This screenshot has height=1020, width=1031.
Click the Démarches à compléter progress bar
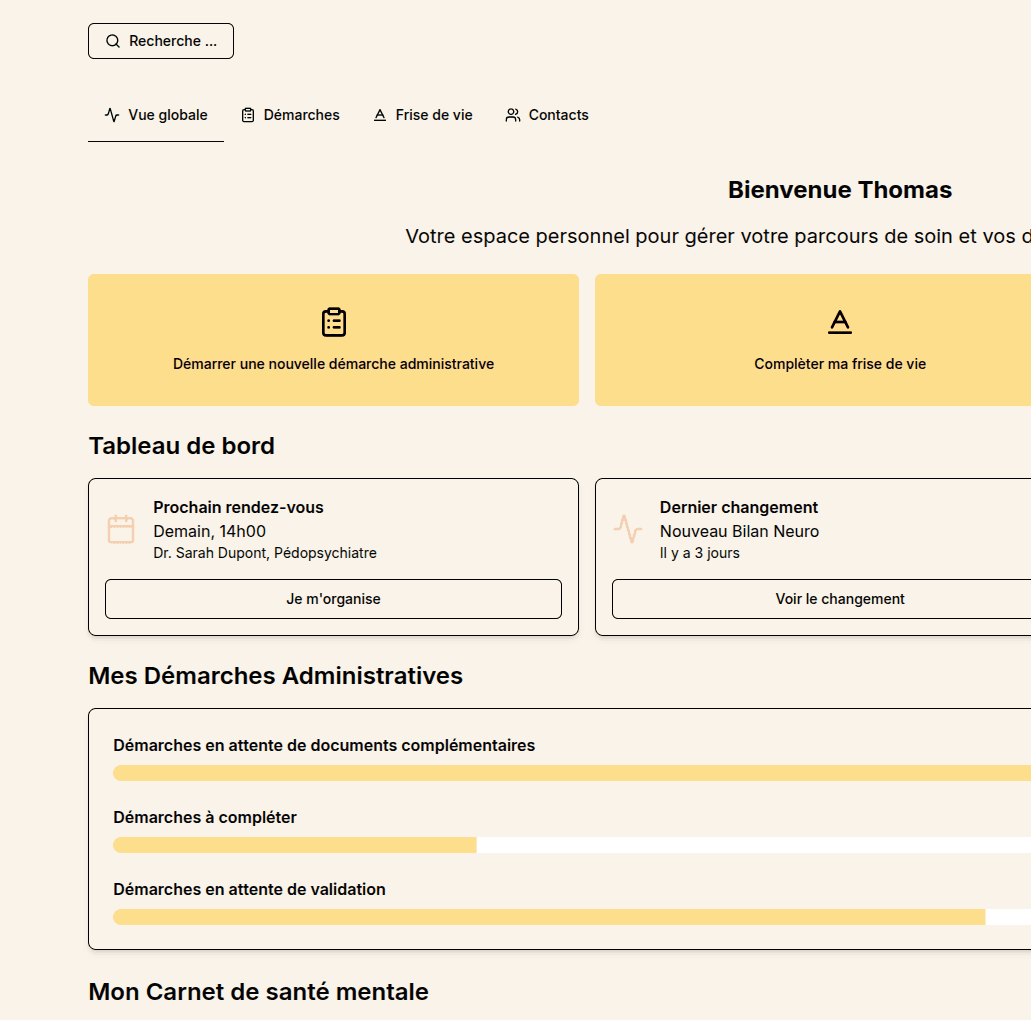572,845
